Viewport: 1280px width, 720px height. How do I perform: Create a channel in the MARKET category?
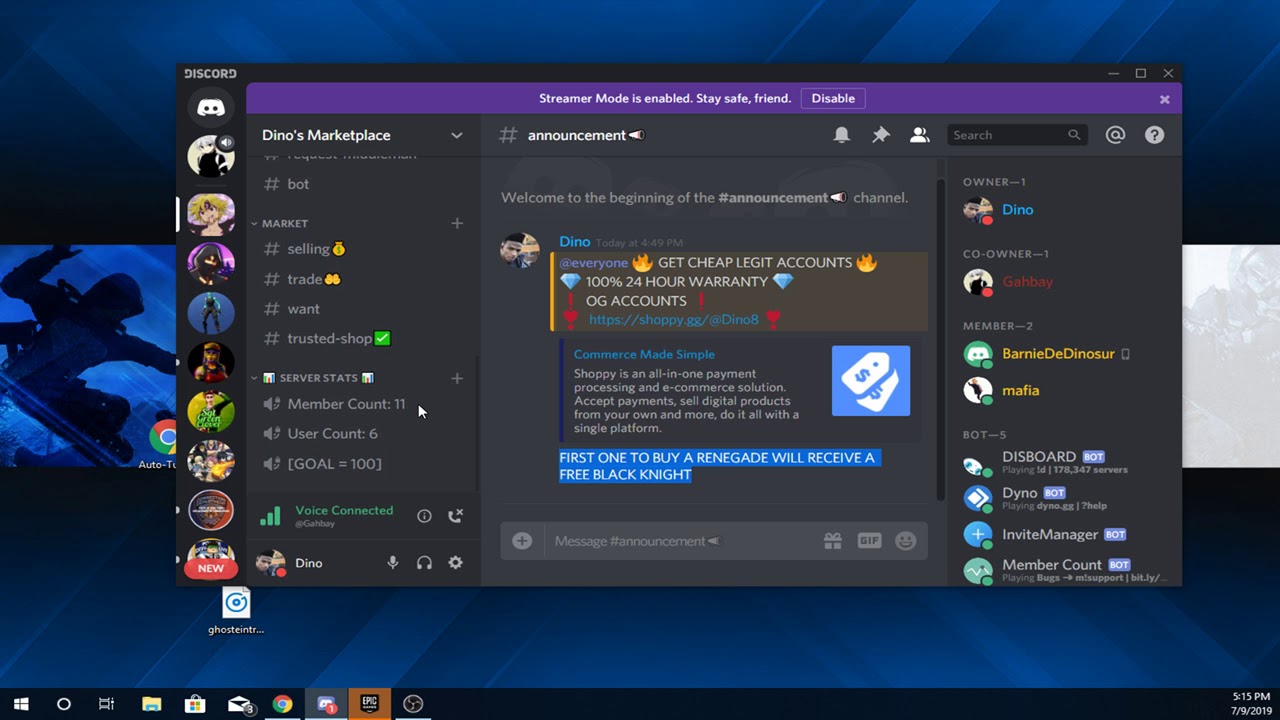(457, 223)
